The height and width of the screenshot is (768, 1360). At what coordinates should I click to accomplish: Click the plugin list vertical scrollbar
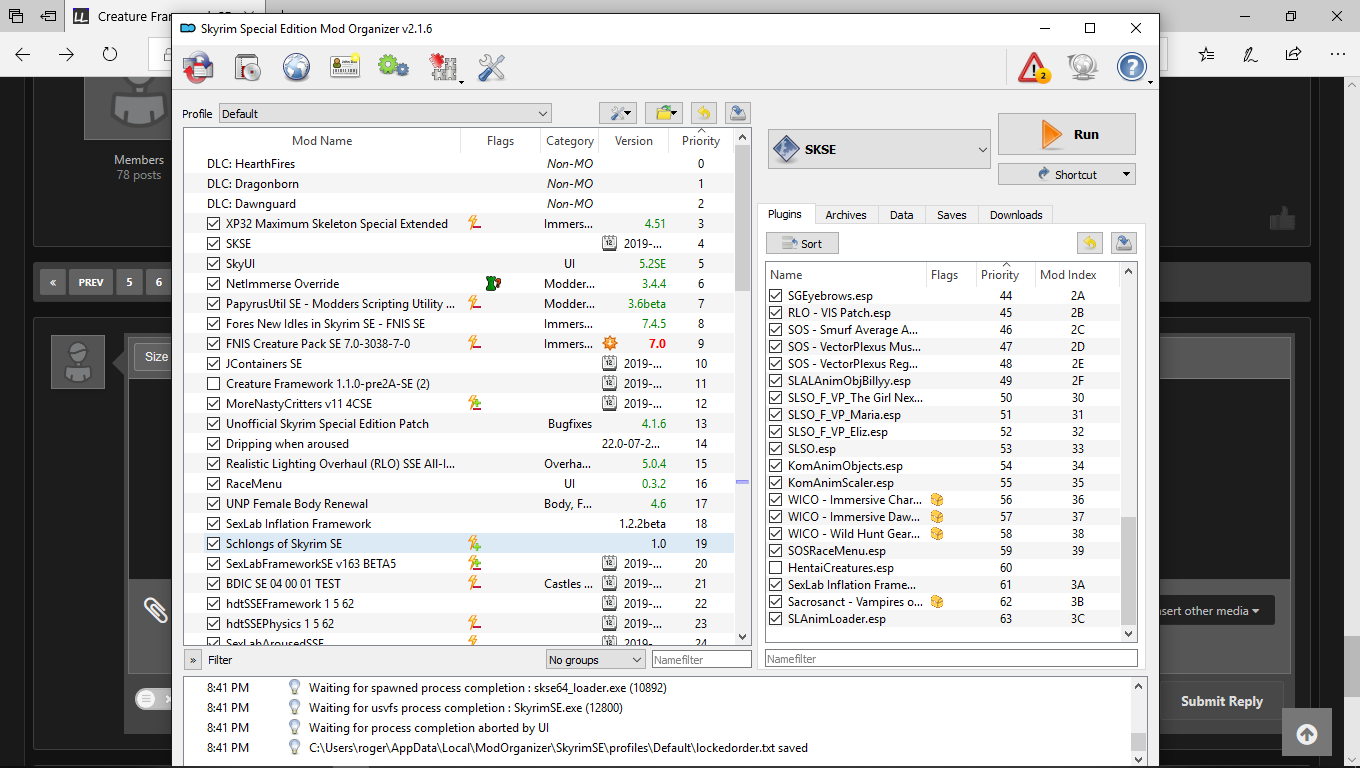pyautogui.click(x=1129, y=452)
